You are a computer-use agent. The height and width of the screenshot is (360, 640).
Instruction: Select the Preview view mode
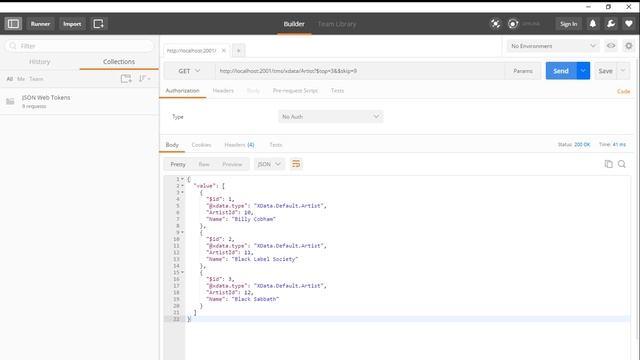(x=232, y=164)
